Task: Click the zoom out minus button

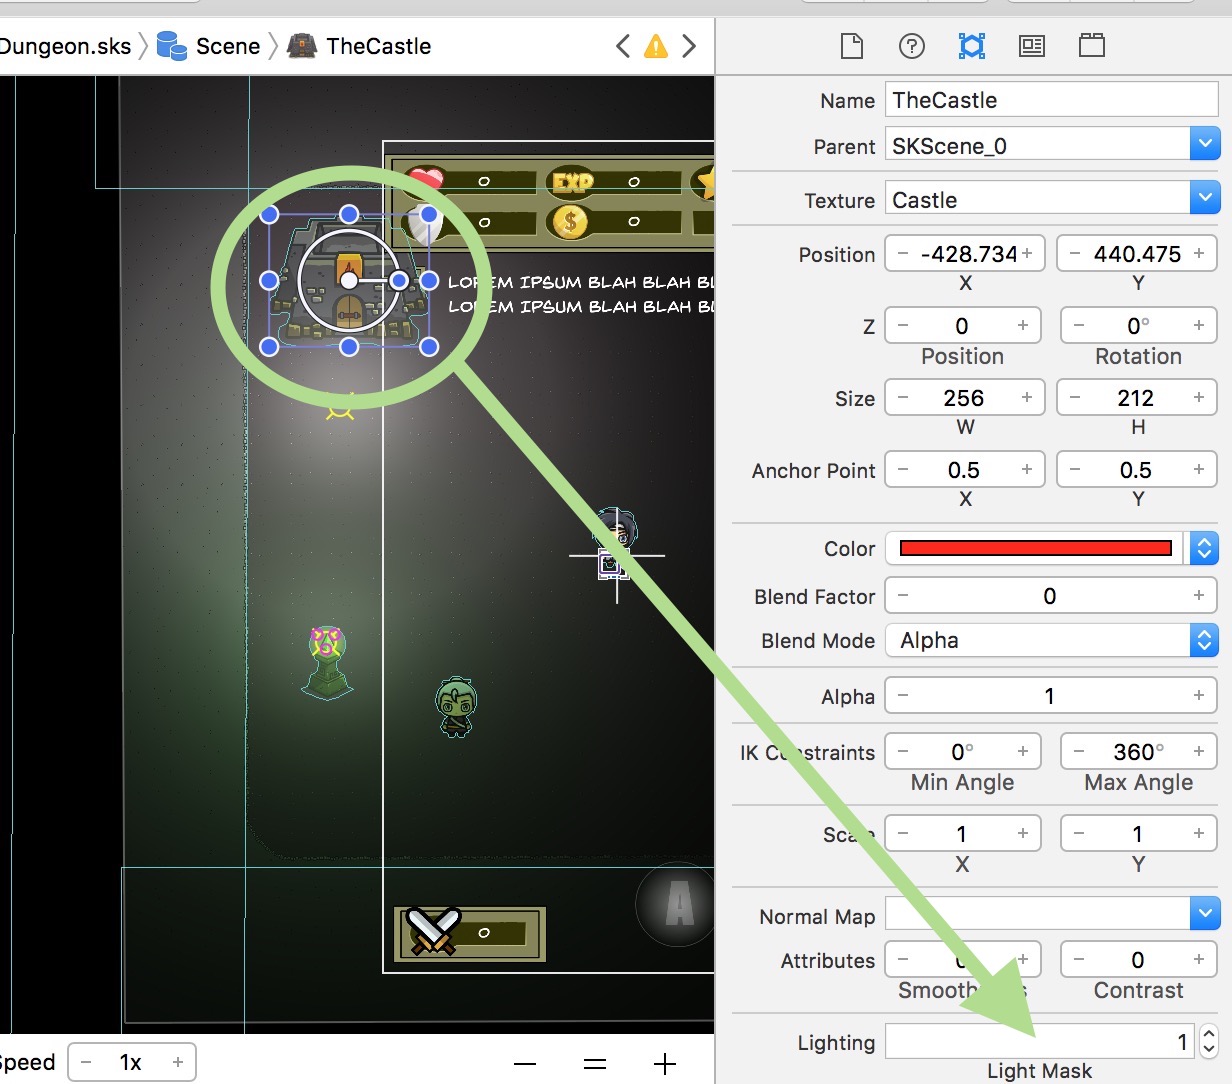Action: click(525, 1064)
